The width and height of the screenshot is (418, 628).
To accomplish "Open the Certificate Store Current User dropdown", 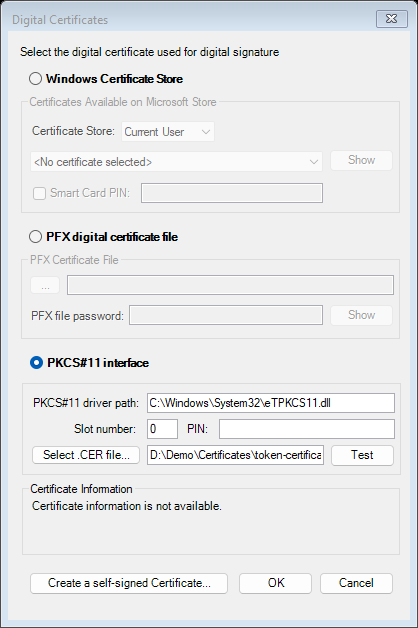I will 168,132.
